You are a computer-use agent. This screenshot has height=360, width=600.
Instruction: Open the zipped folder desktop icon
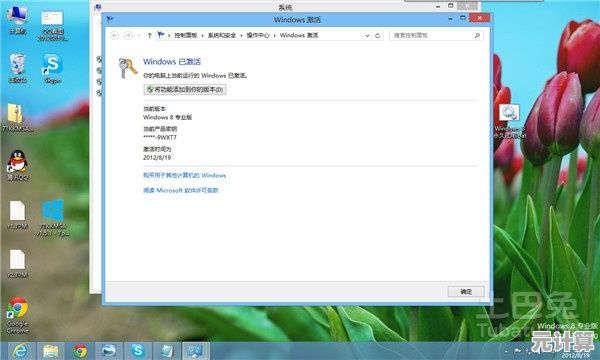pyautogui.click(x=17, y=117)
